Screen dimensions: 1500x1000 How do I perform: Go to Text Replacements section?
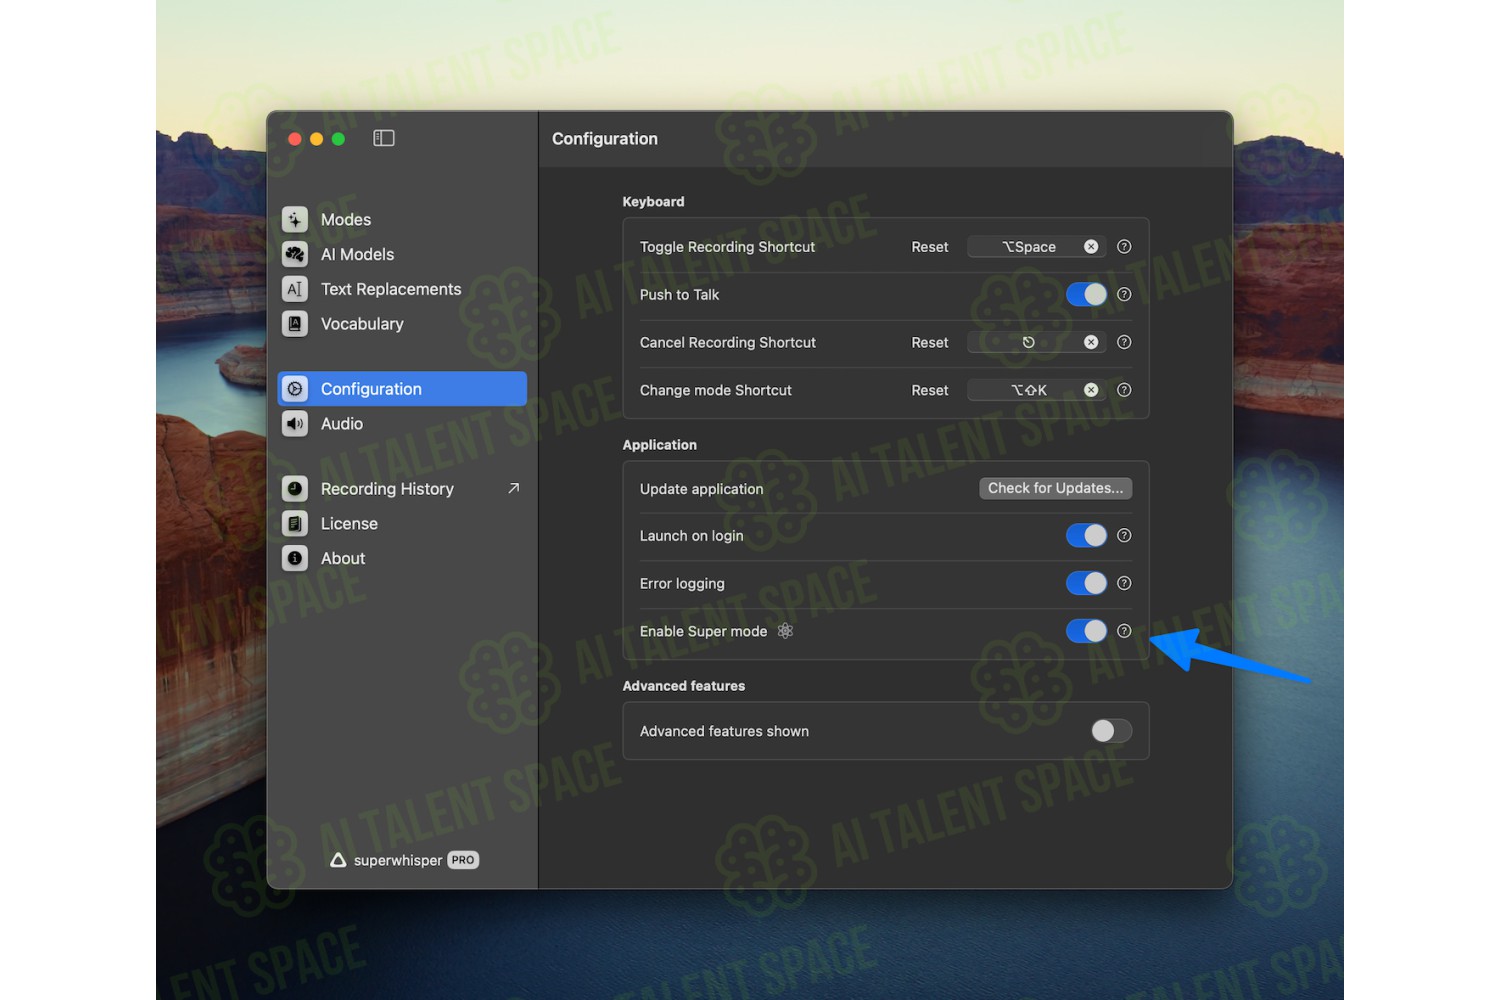pyautogui.click(x=402, y=289)
